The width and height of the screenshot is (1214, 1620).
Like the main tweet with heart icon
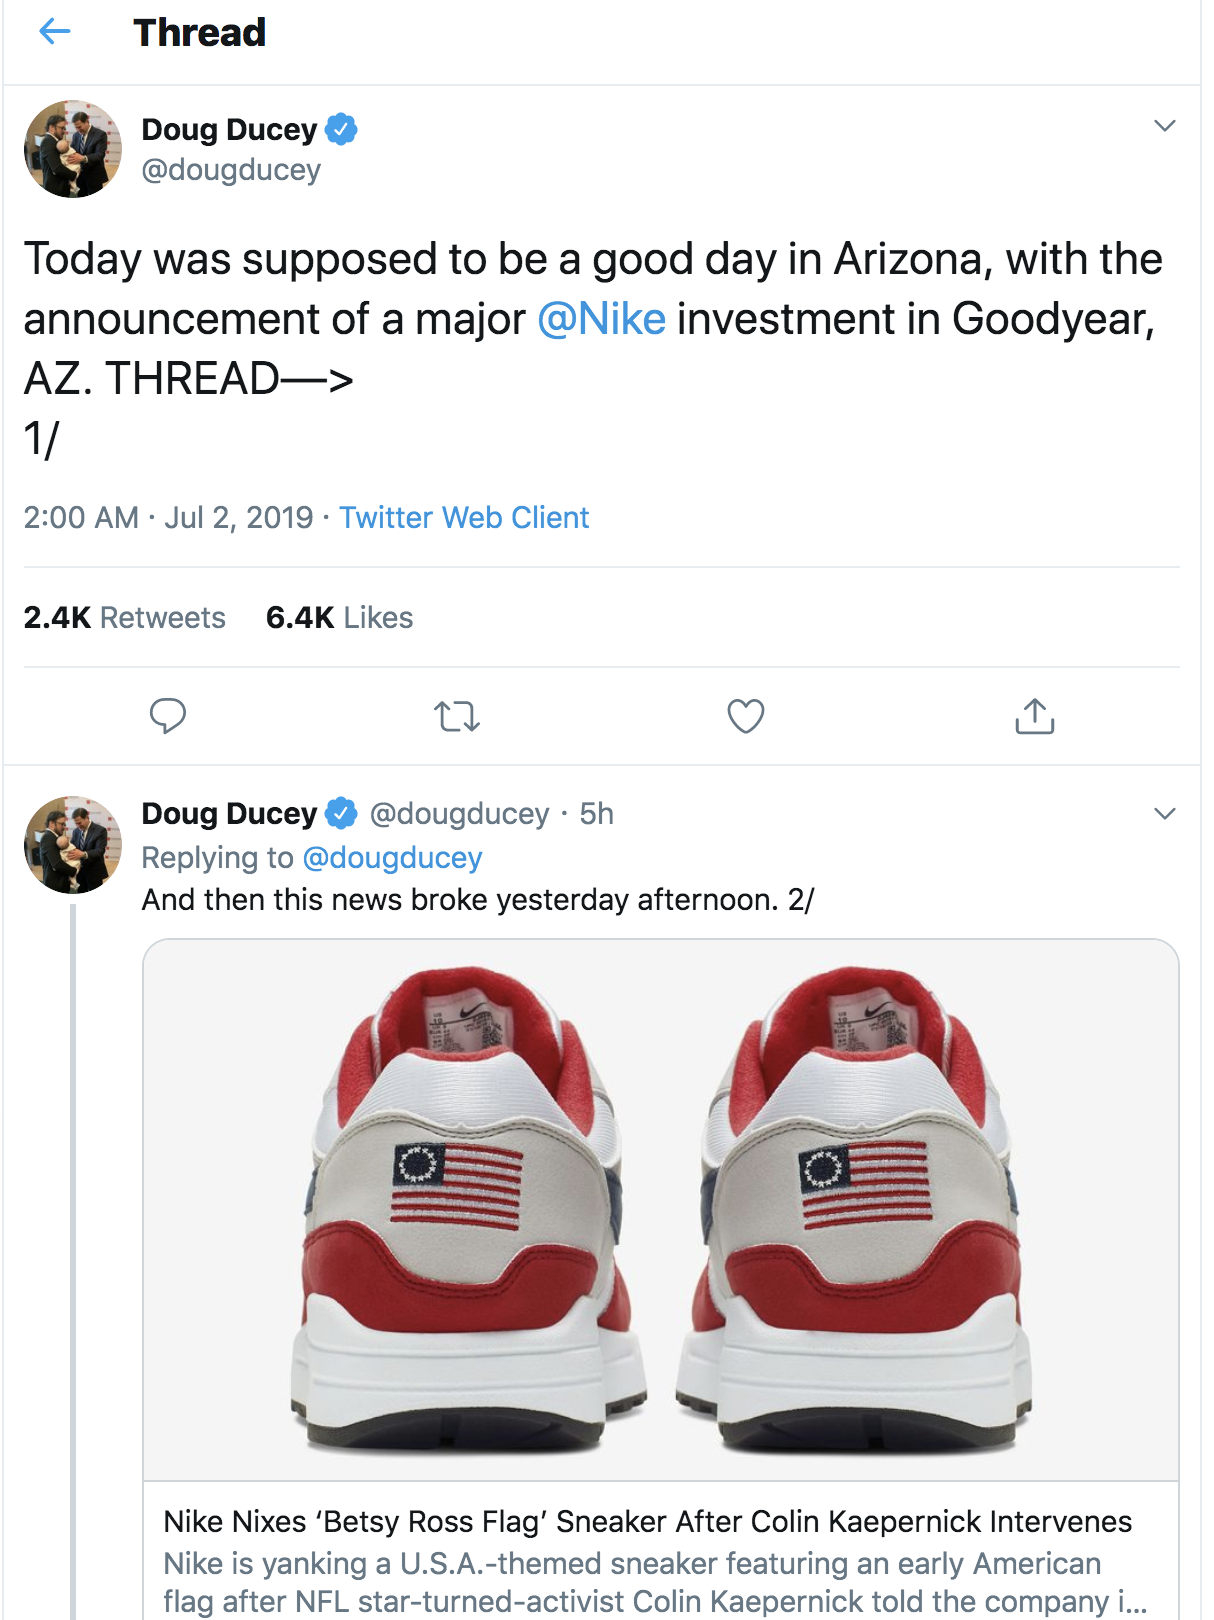tap(745, 716)
